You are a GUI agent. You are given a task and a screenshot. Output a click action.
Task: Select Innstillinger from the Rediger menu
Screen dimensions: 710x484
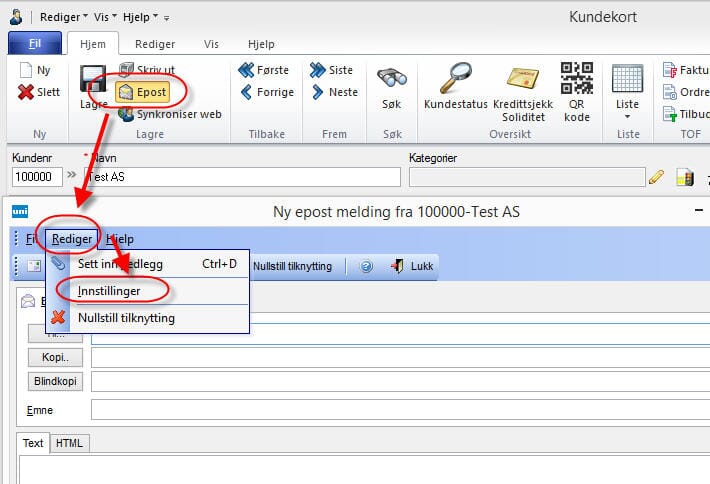[x=109, y=291]
